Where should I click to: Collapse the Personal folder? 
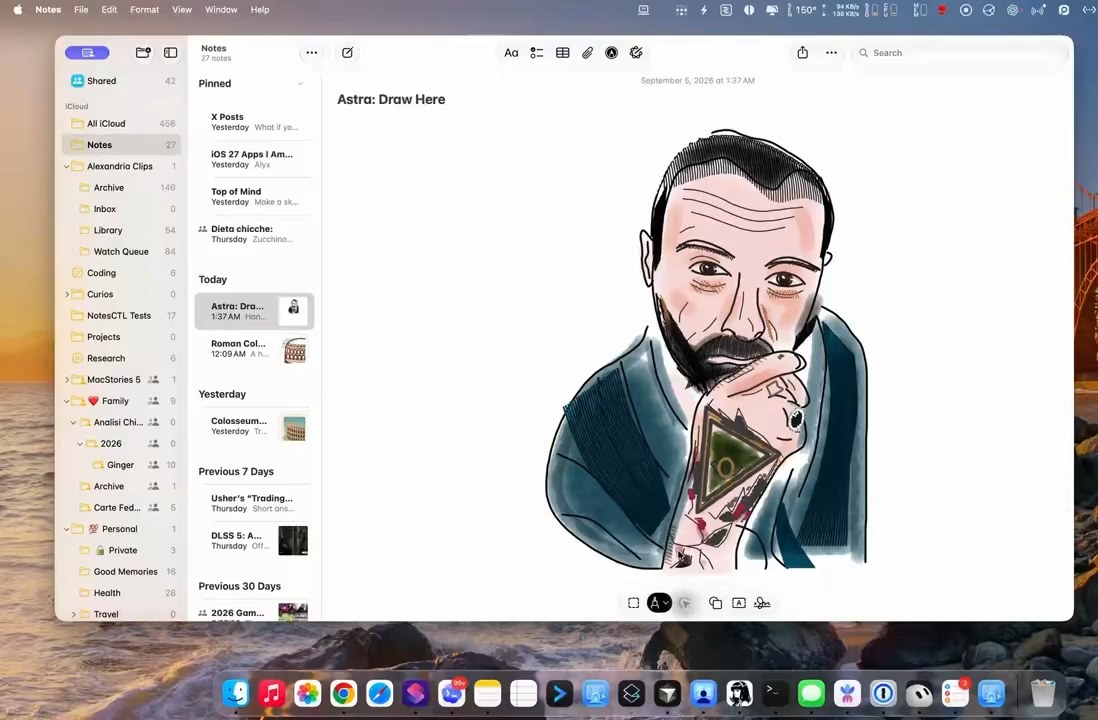pyautogui.click(x=67, y=529)
